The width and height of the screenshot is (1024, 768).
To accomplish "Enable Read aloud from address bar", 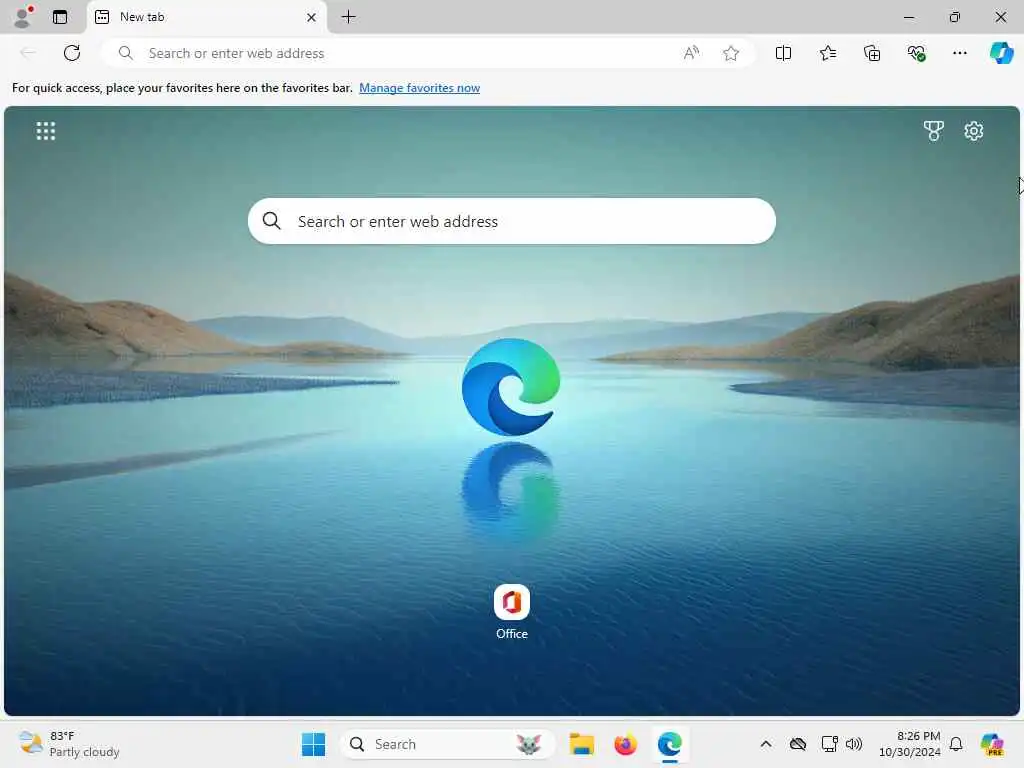I will 691,53.
